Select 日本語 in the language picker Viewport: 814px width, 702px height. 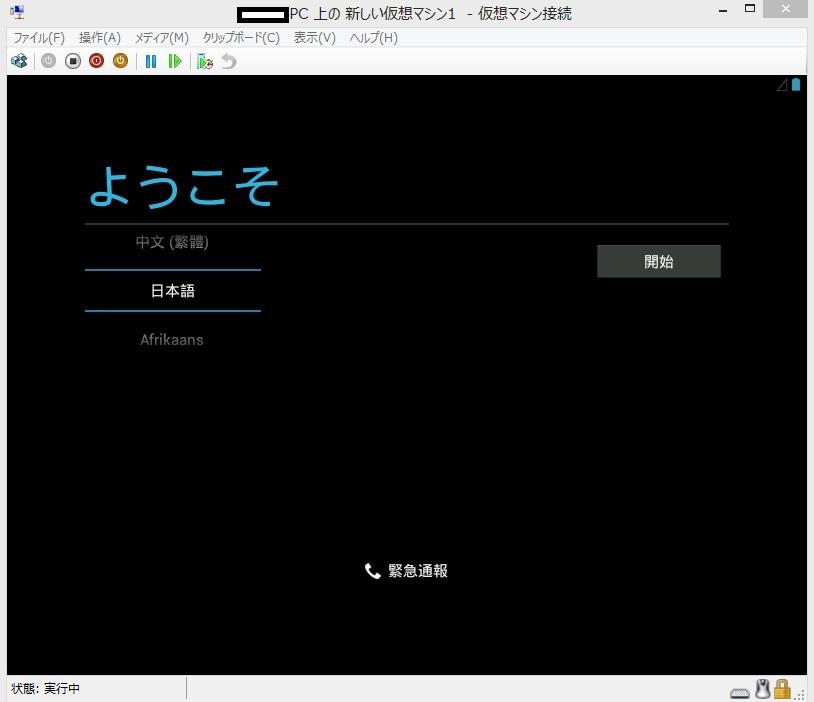click(x=173, y=291)
